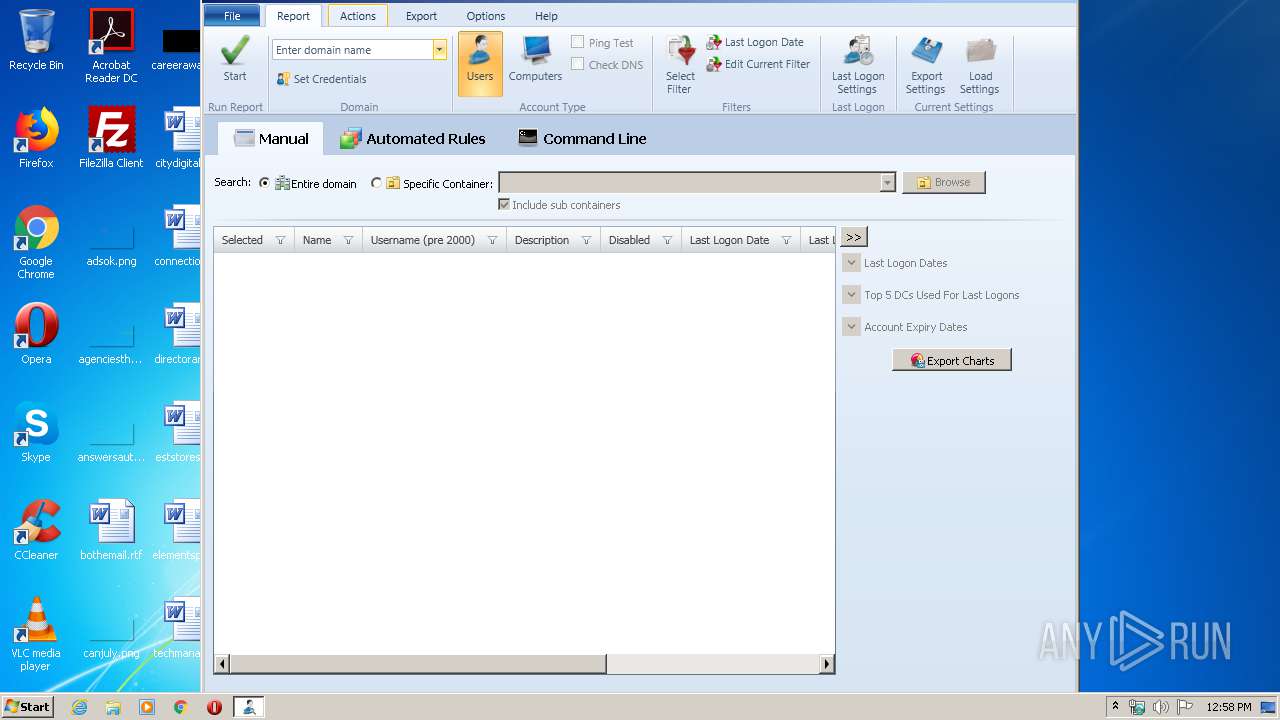
Task: Open Edit Current Filter
Action: 758,64
